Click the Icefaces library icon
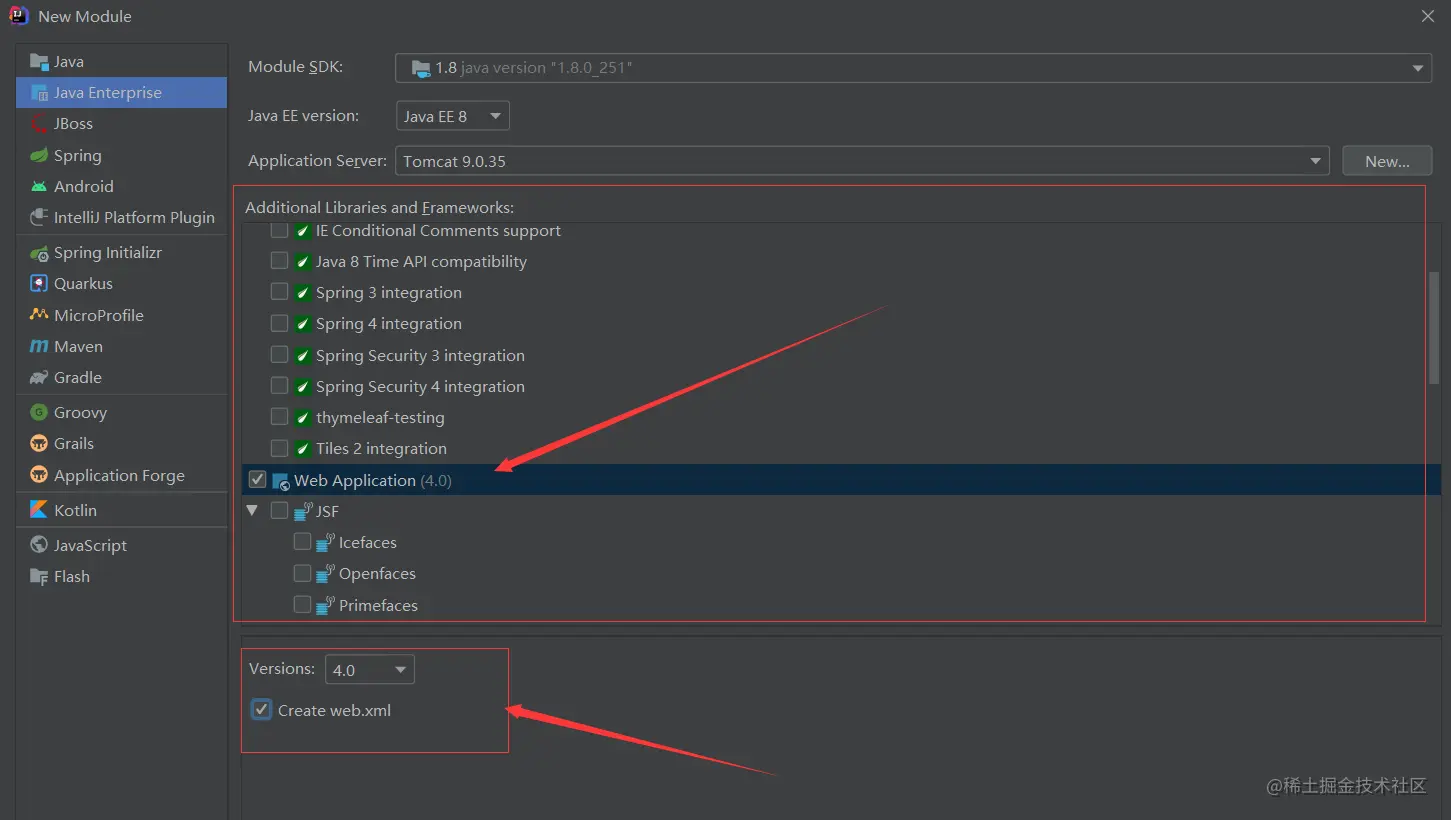Viewport: 1451px width, 820px height. pyautogui.click(x=326, y=543)
